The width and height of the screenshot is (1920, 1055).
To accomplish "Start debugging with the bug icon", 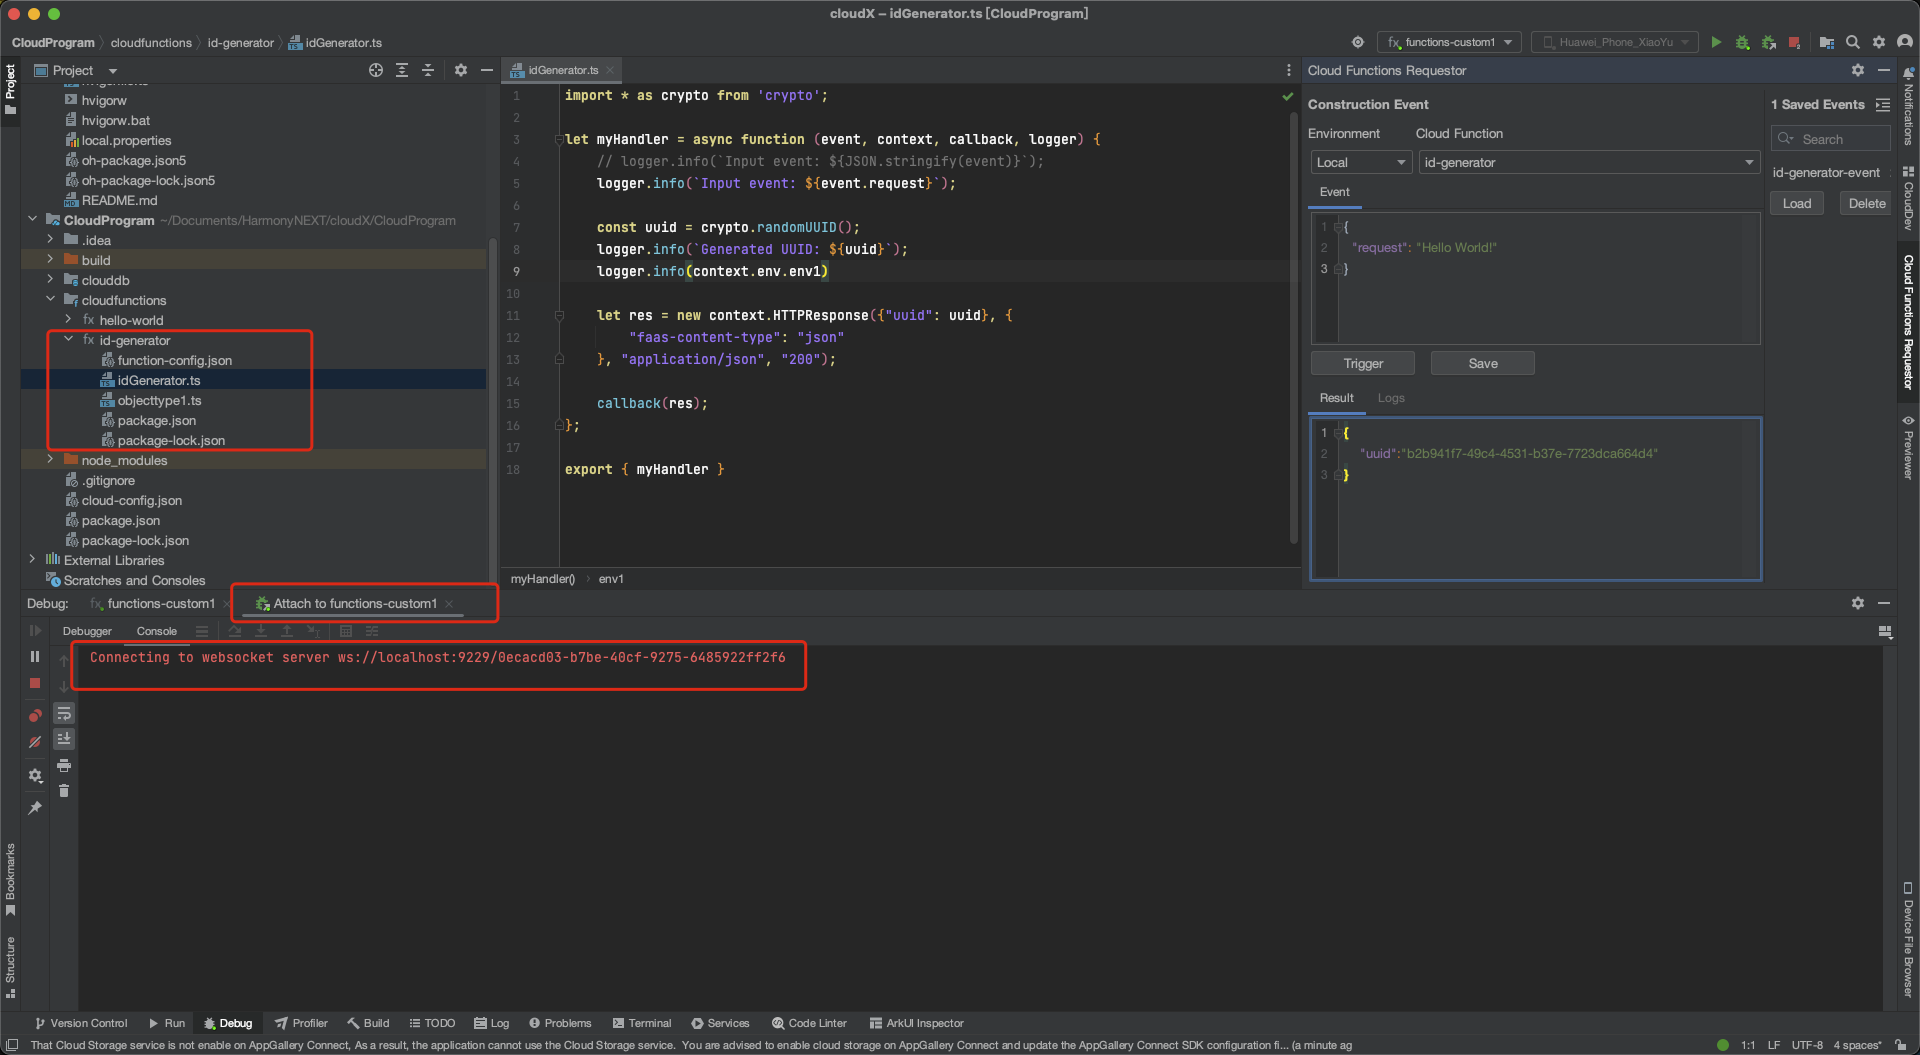I will point(1742,42).
